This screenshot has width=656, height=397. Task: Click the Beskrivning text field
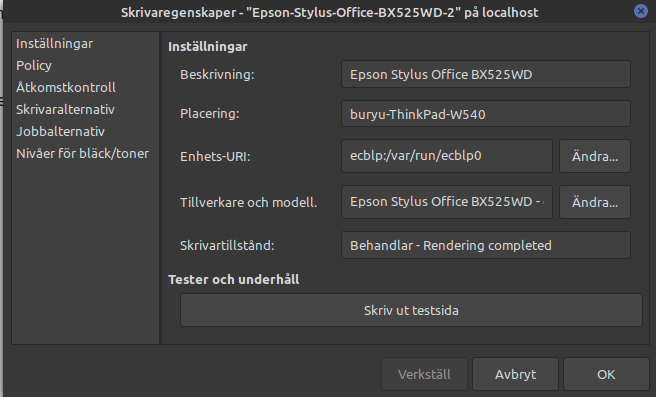point(486,74)
